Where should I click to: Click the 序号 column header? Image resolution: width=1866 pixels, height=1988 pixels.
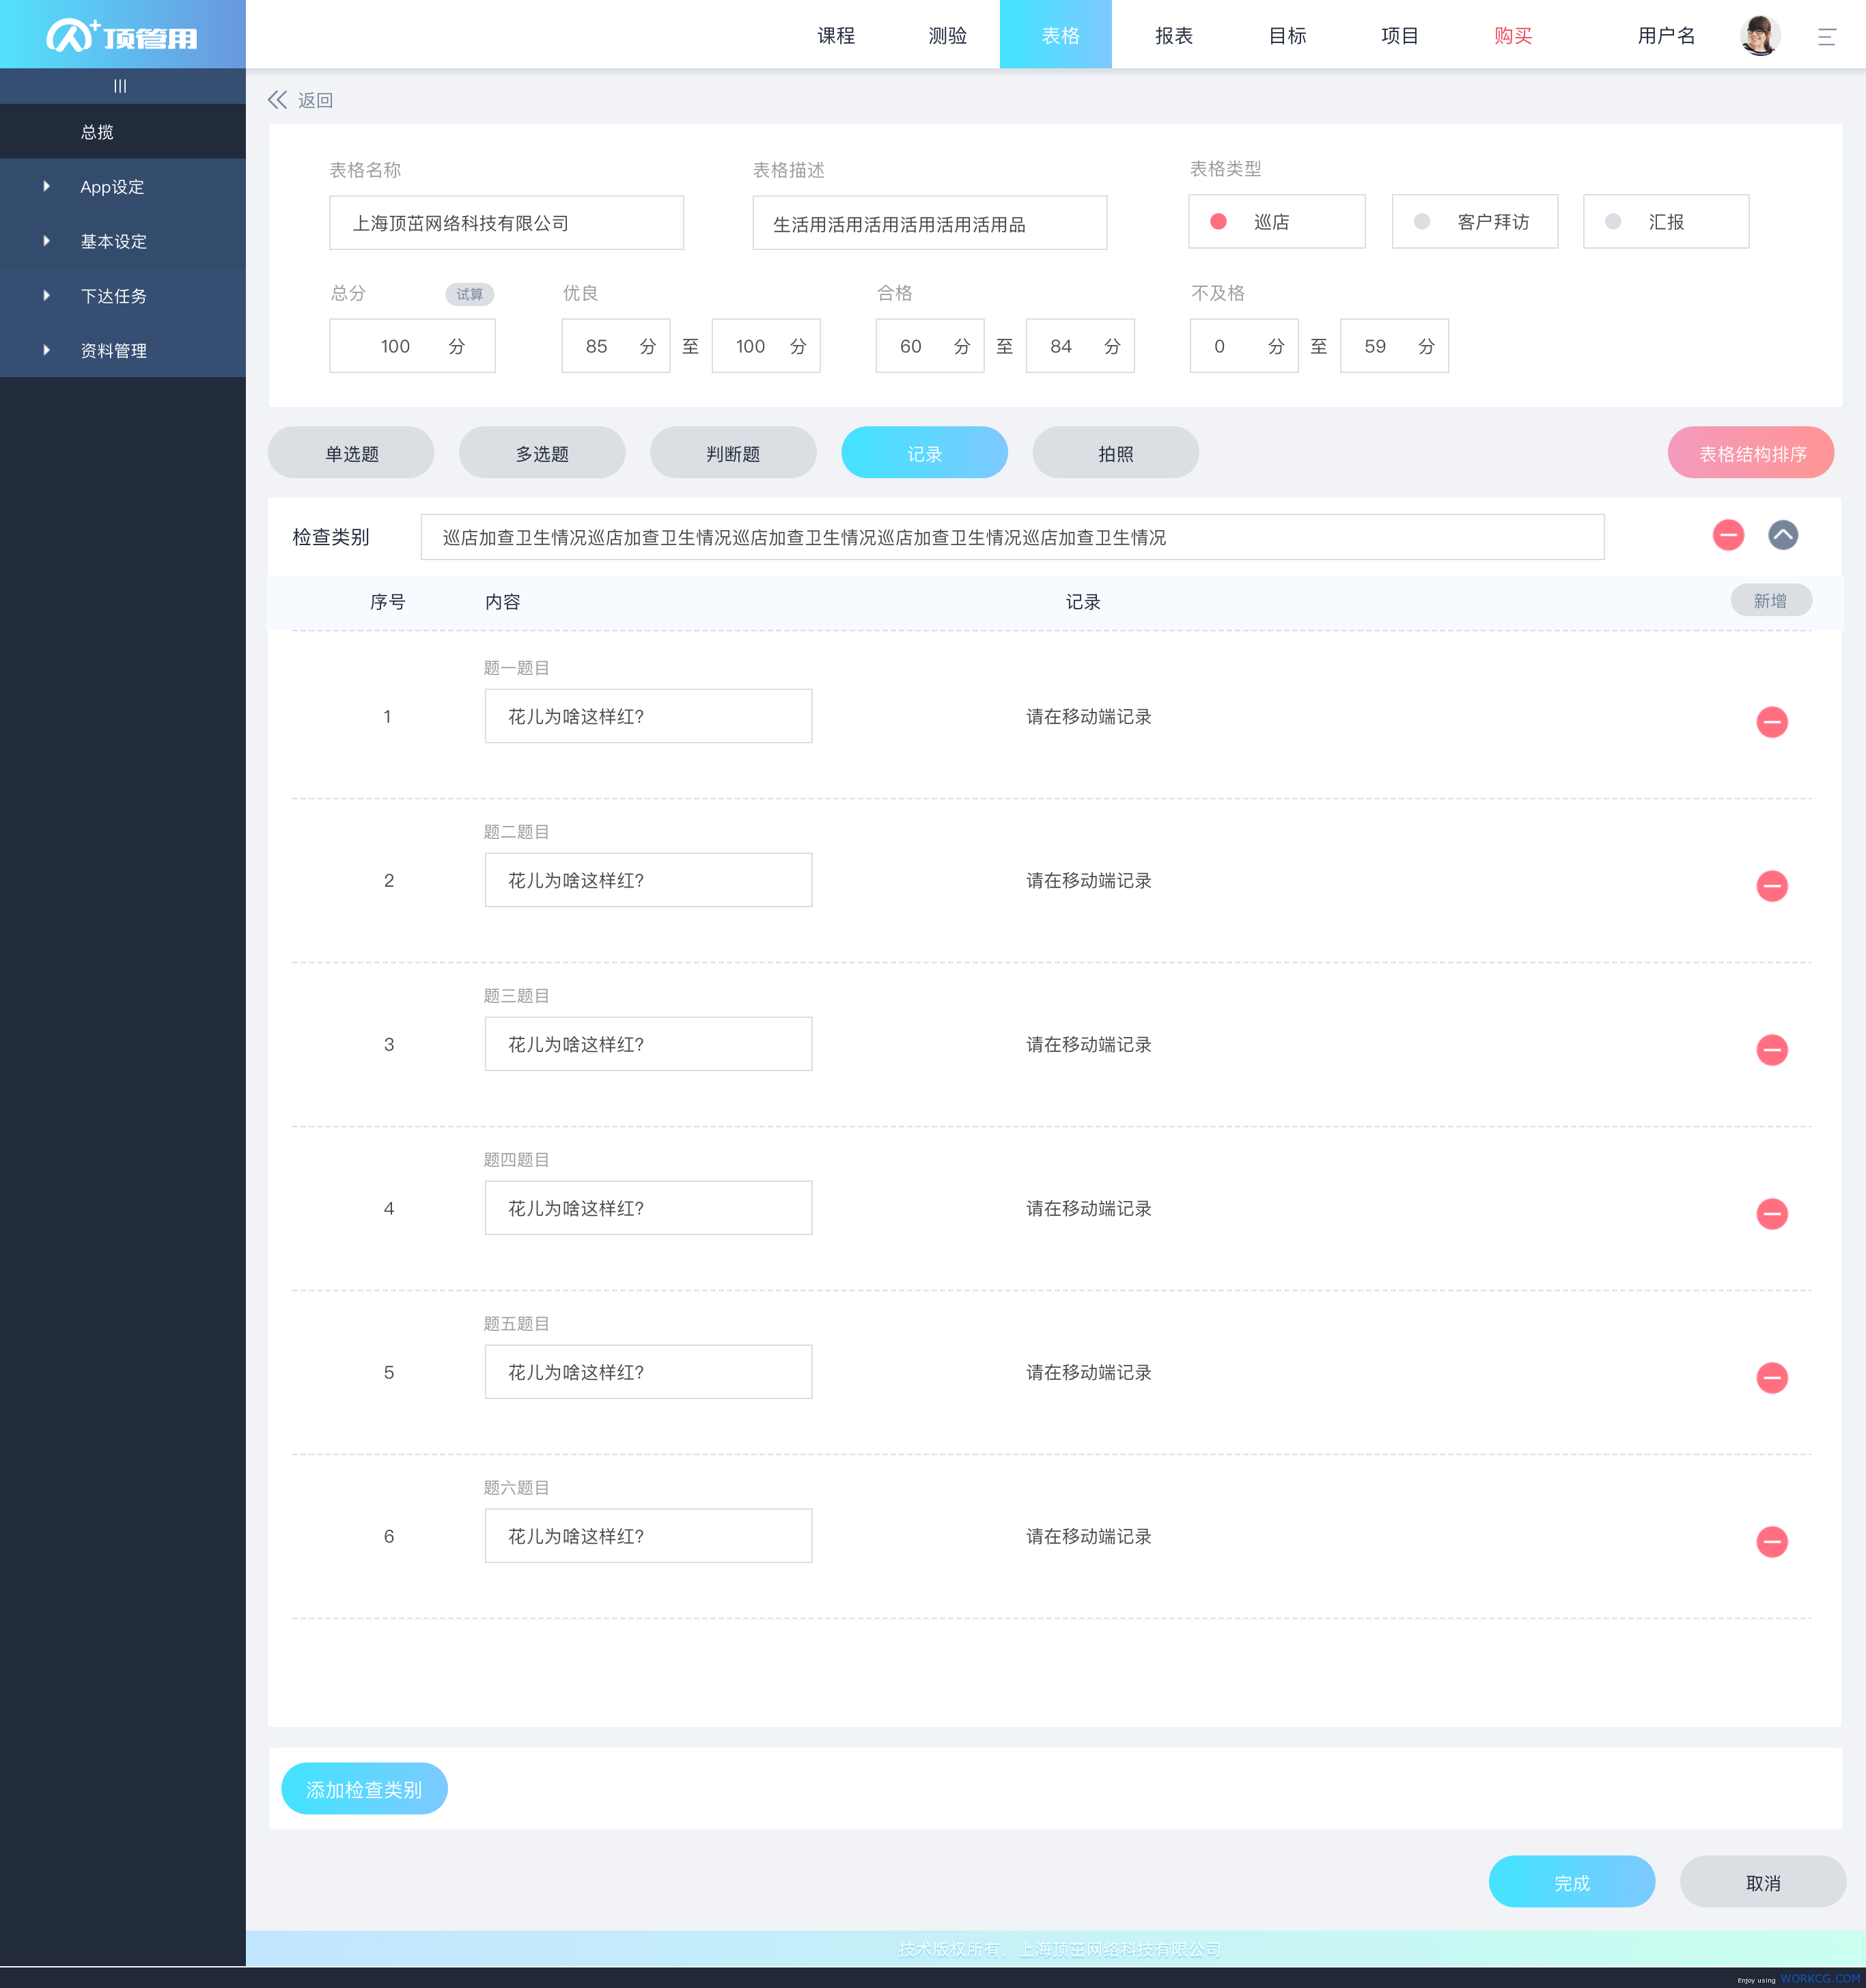click(x=387, y=601)
